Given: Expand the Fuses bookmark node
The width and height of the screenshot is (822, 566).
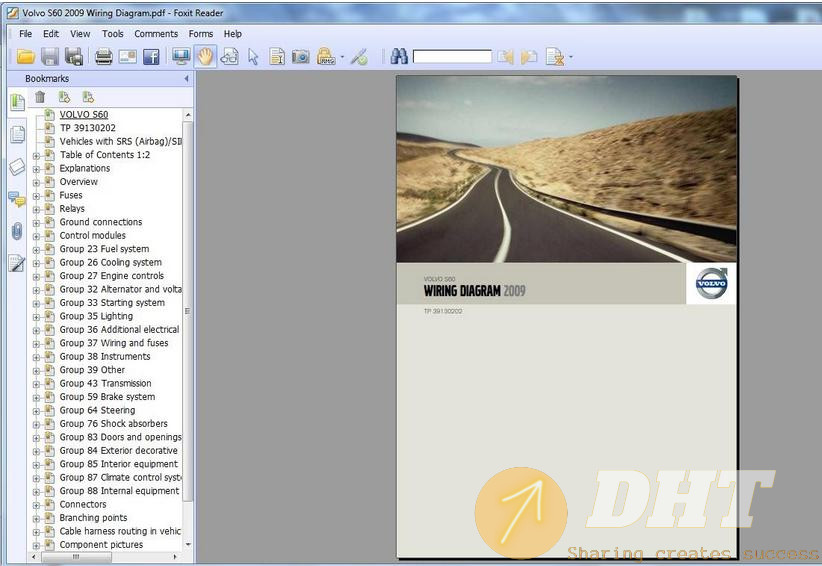Looking at the screenshot, I should pyautogui.click(x=36, y=196).
